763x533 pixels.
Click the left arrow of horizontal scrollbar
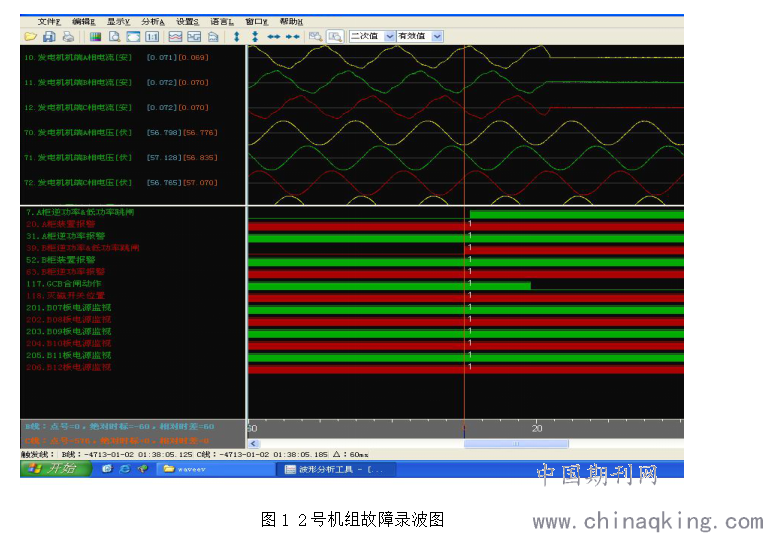click(253, 443)
